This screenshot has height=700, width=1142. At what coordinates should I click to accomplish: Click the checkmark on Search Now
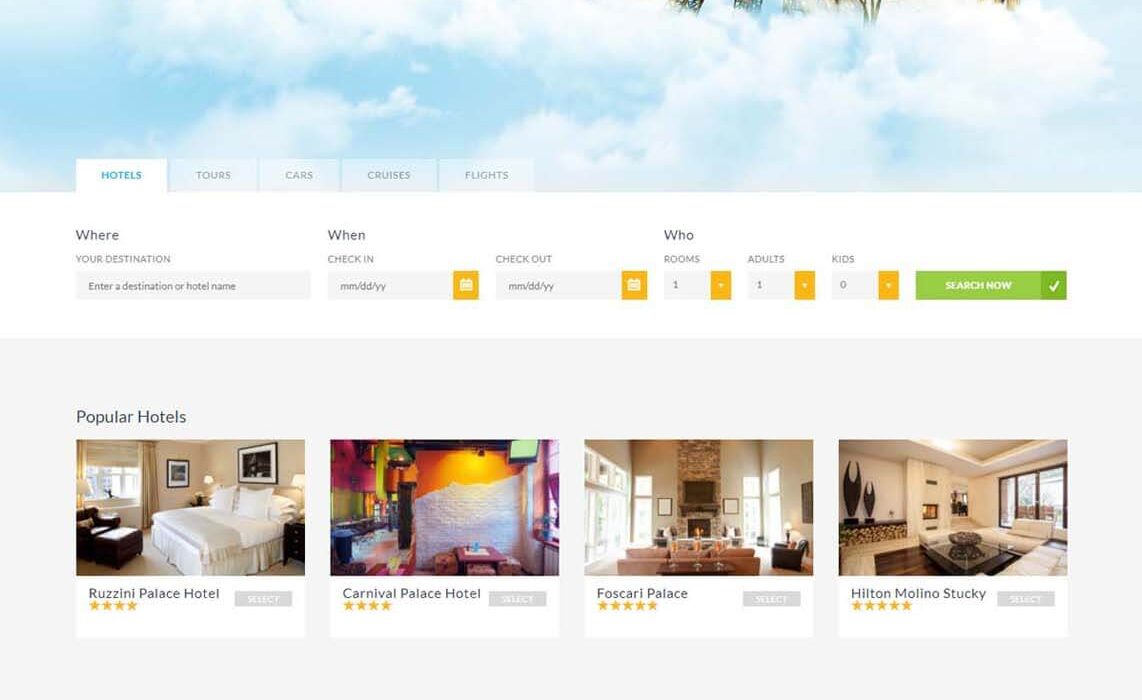(1054, 286)
